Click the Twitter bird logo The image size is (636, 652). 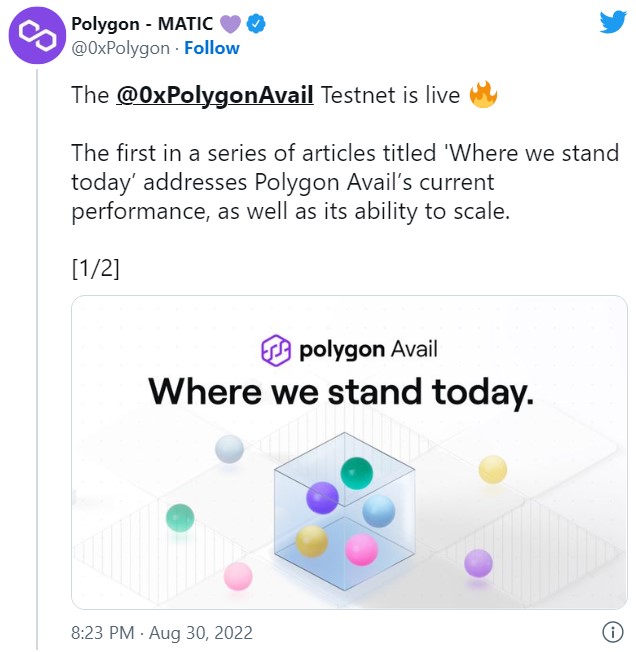612,24
